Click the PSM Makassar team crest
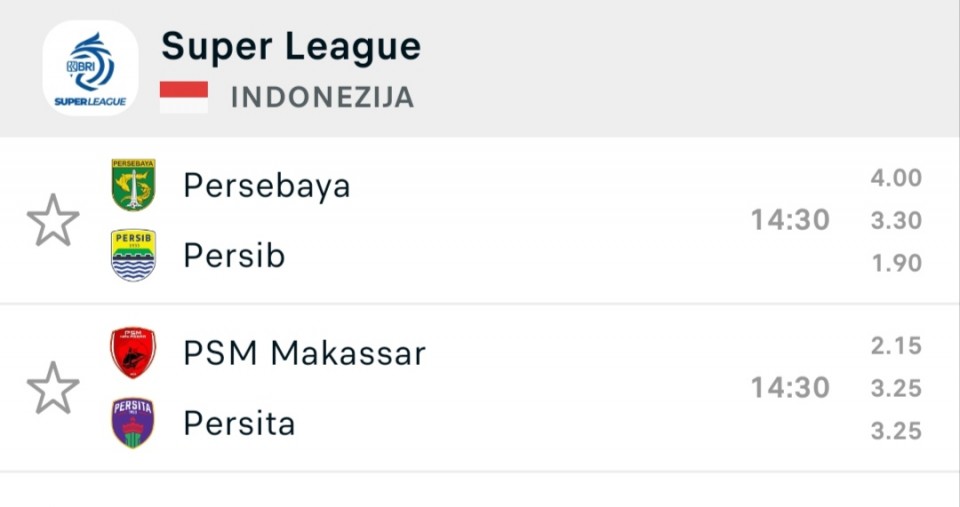Viewport: 960px width, 507px height. click(x=133, y=353)
